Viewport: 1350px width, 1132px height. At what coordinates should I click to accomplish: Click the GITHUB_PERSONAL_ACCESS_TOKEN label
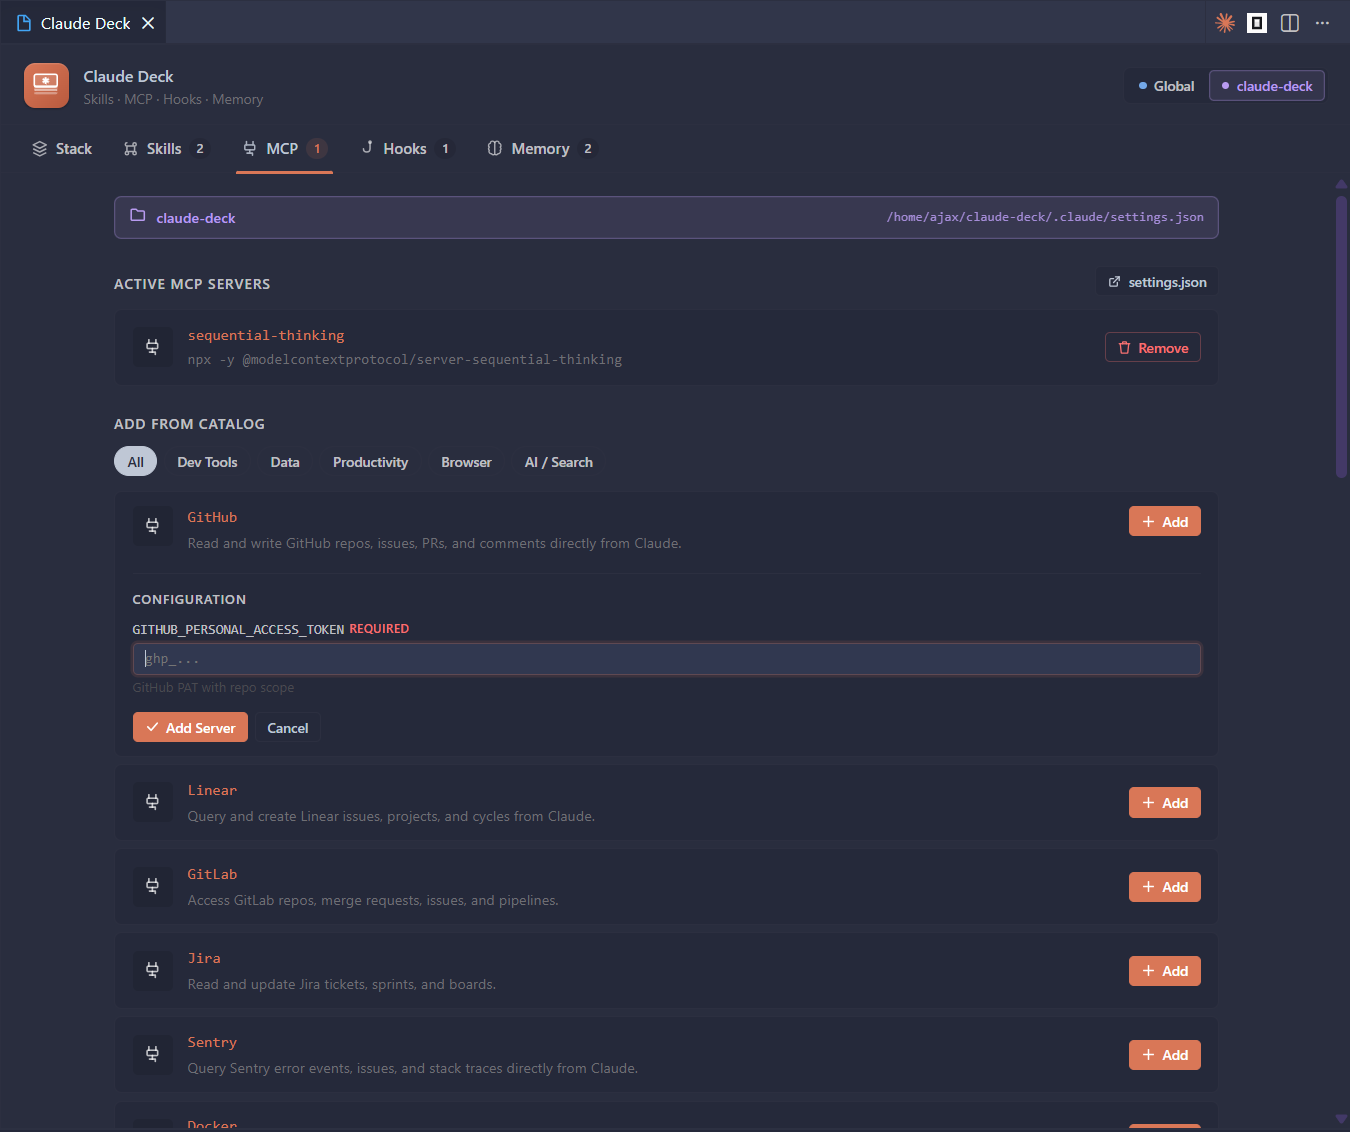tap(238, 629)
